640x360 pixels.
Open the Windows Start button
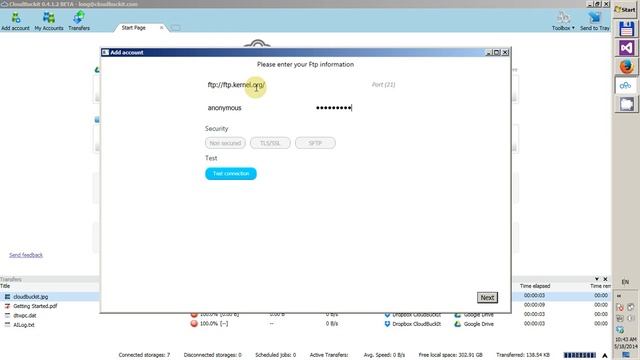point(625,9)
